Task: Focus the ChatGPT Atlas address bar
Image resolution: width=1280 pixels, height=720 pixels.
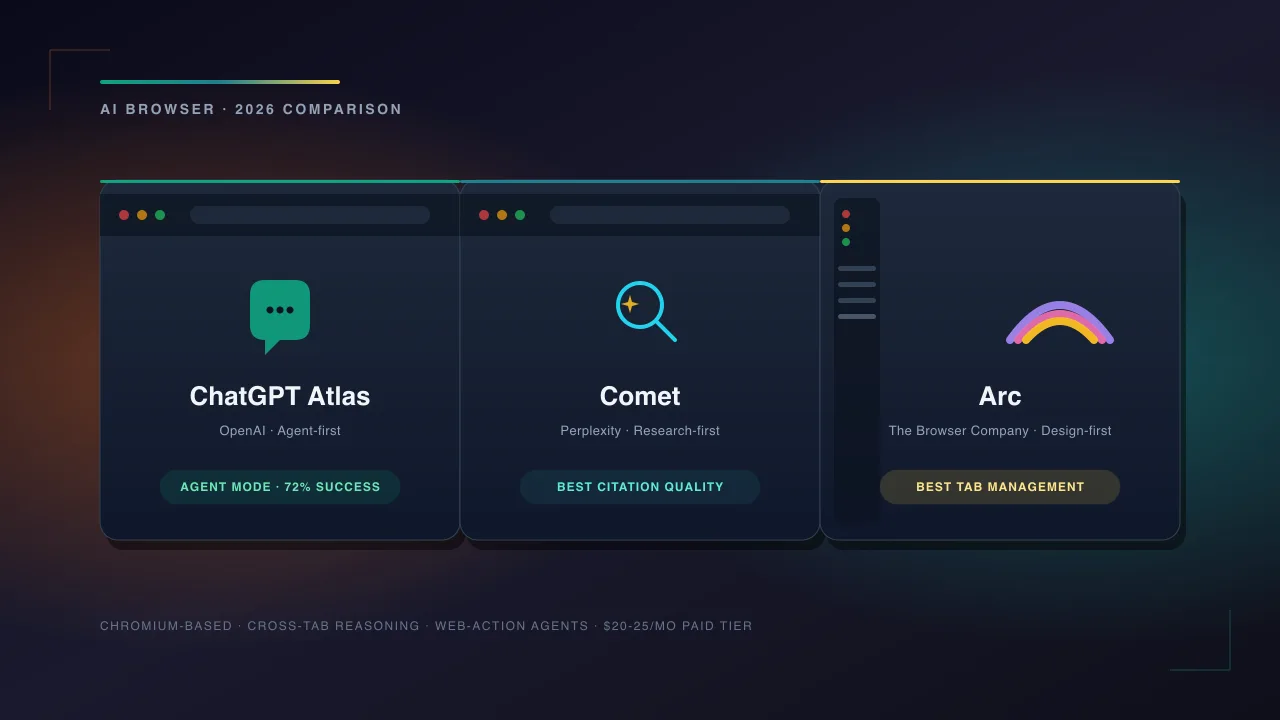Action: pos(310,215)
